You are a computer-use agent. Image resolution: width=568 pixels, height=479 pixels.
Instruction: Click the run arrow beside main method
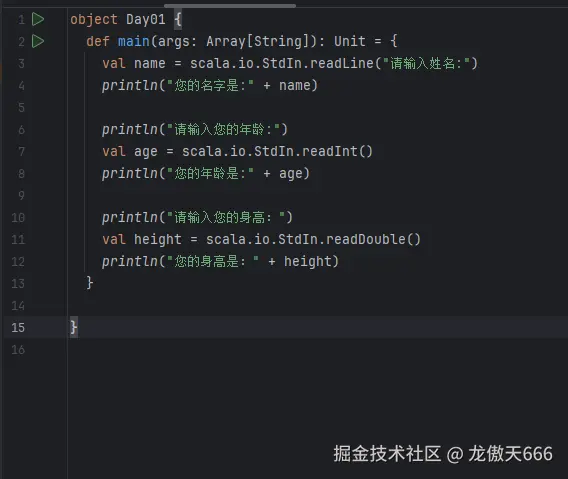38,41
